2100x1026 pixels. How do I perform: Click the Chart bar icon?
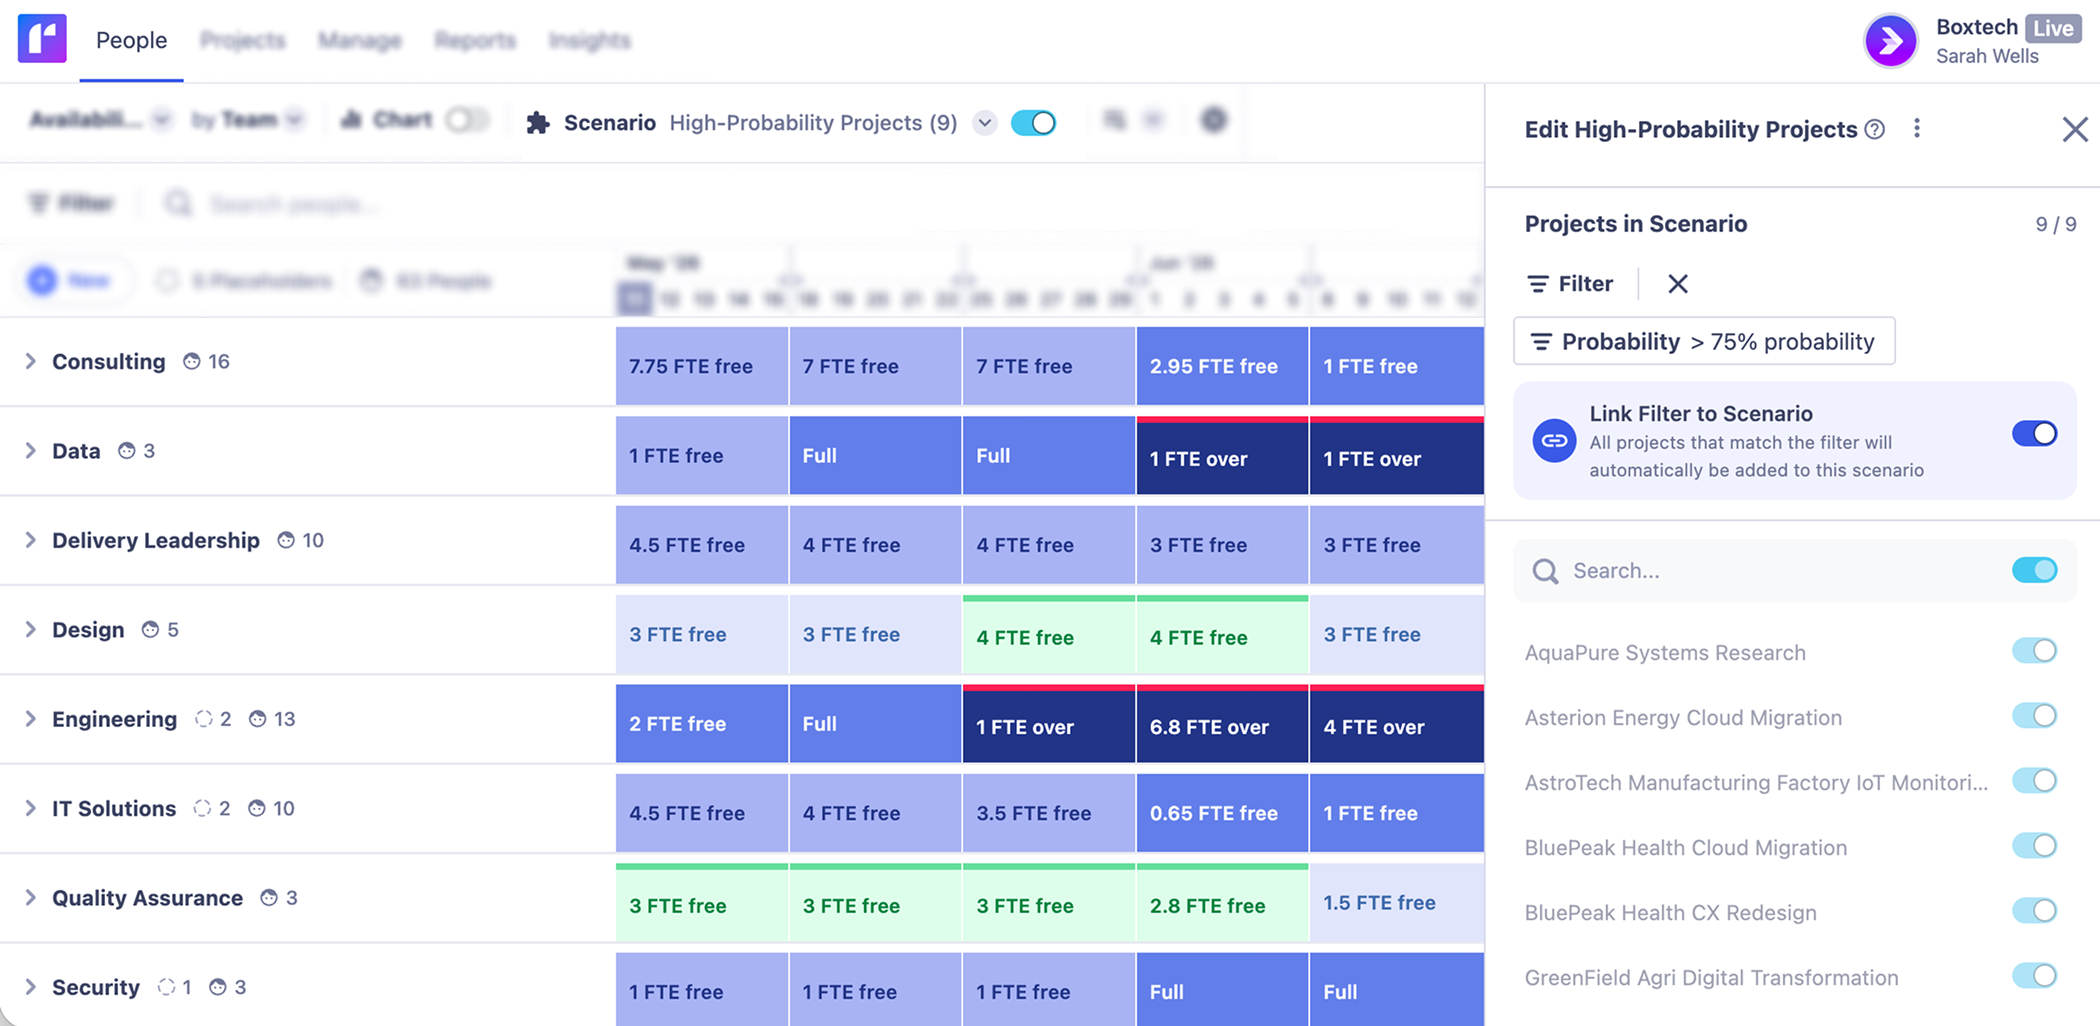pyautogui.click(x=350, y=120)
